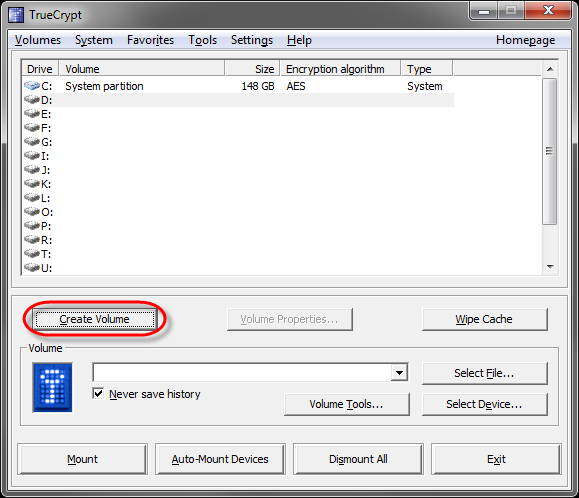Viewport: 579px width, 498px height.
Task: Click the Dismount All button
Action: [x=358, y=459]
